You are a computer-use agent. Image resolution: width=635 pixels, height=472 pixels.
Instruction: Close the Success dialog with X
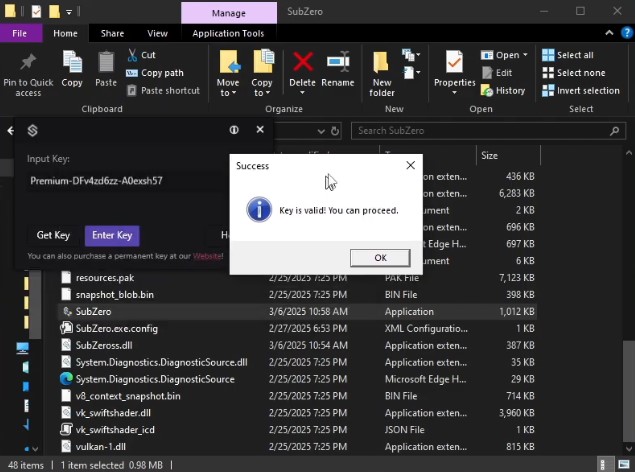(410, 165)
